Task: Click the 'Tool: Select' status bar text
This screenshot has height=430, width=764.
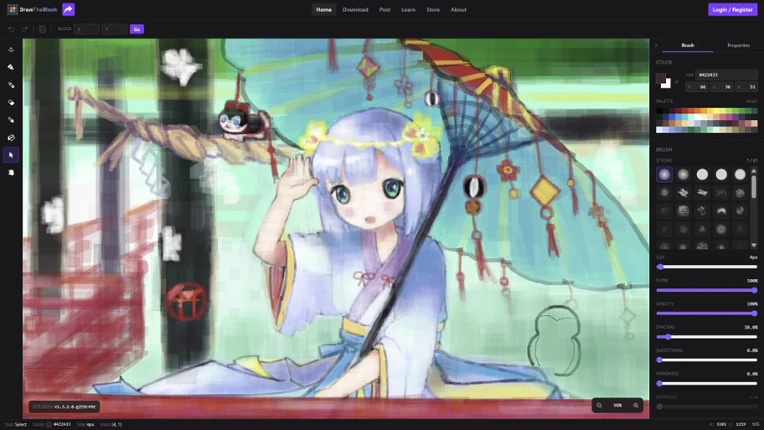Action: pos(17,425)
